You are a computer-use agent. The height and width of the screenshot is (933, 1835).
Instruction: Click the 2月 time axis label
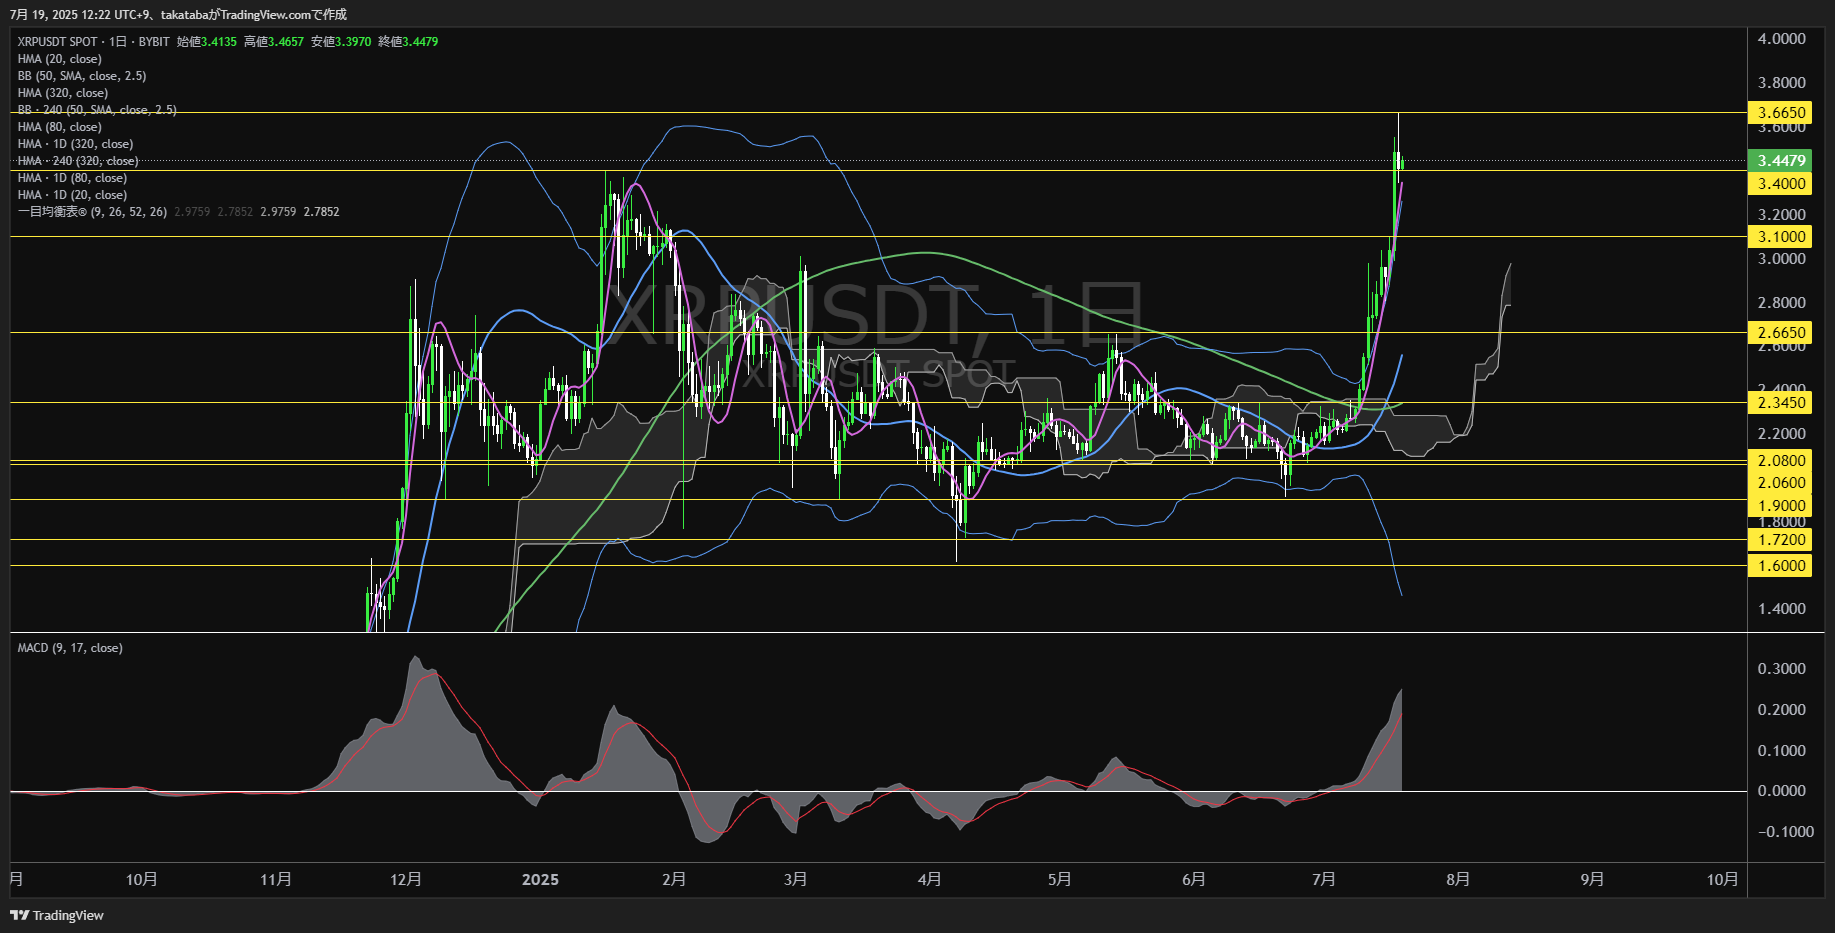pos(674,880)
